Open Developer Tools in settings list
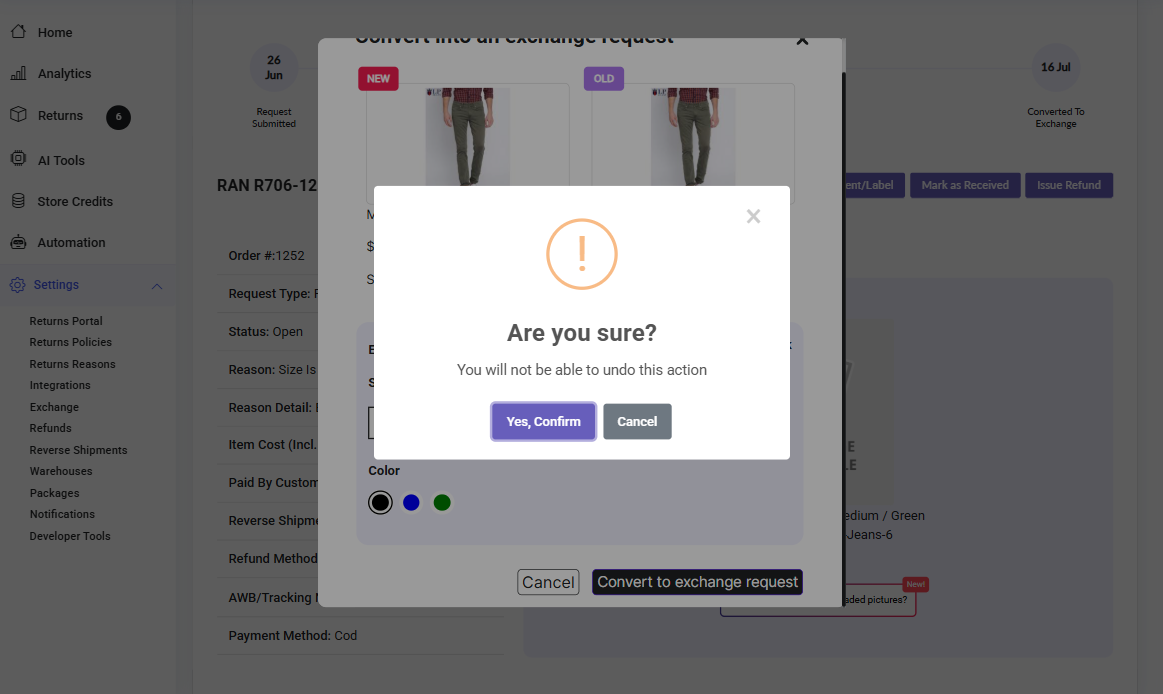This screenshot has width=1163, height=694. click(70, 536)
